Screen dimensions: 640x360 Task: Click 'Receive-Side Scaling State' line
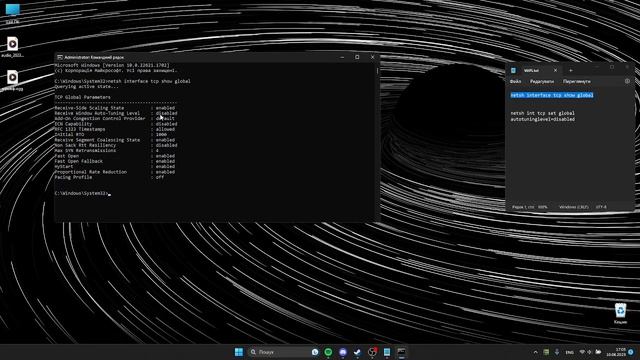click(115, 108)
